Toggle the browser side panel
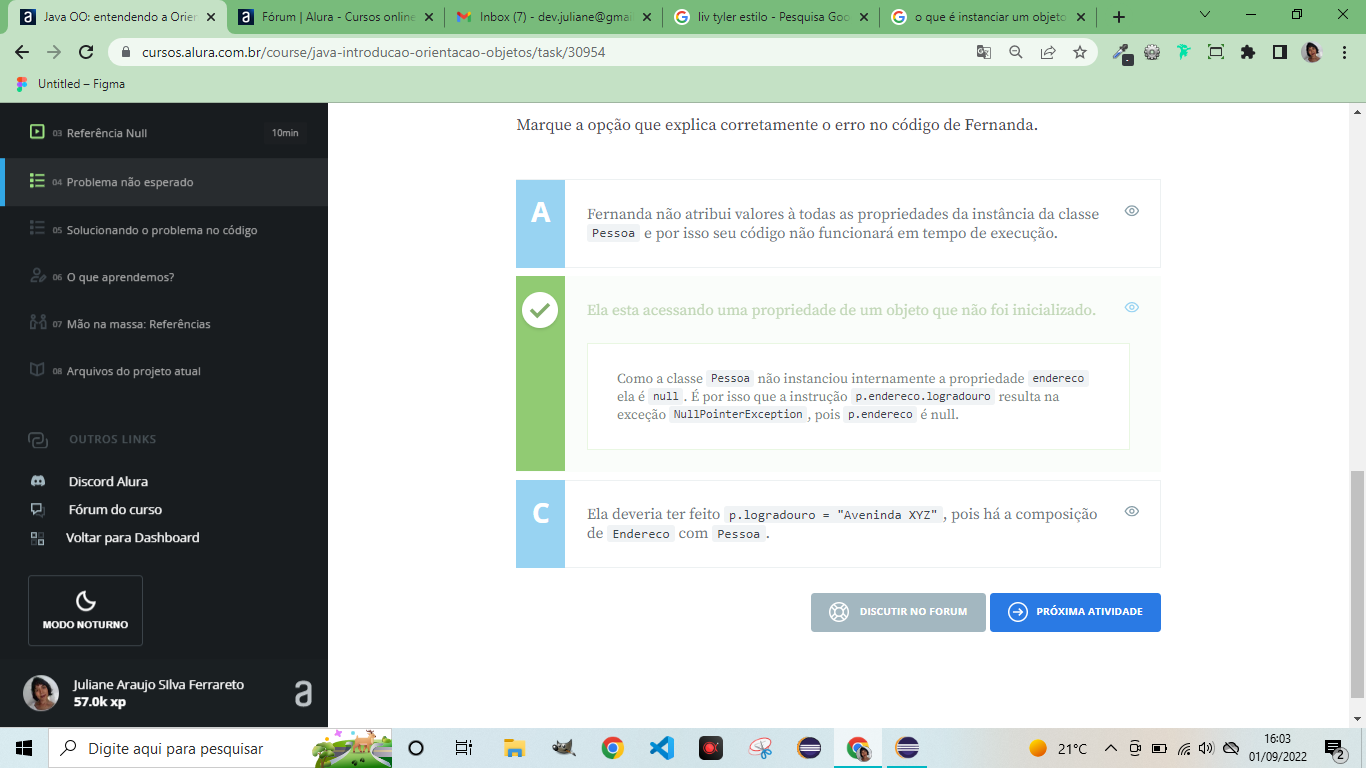 click(x=1280, y=52)
